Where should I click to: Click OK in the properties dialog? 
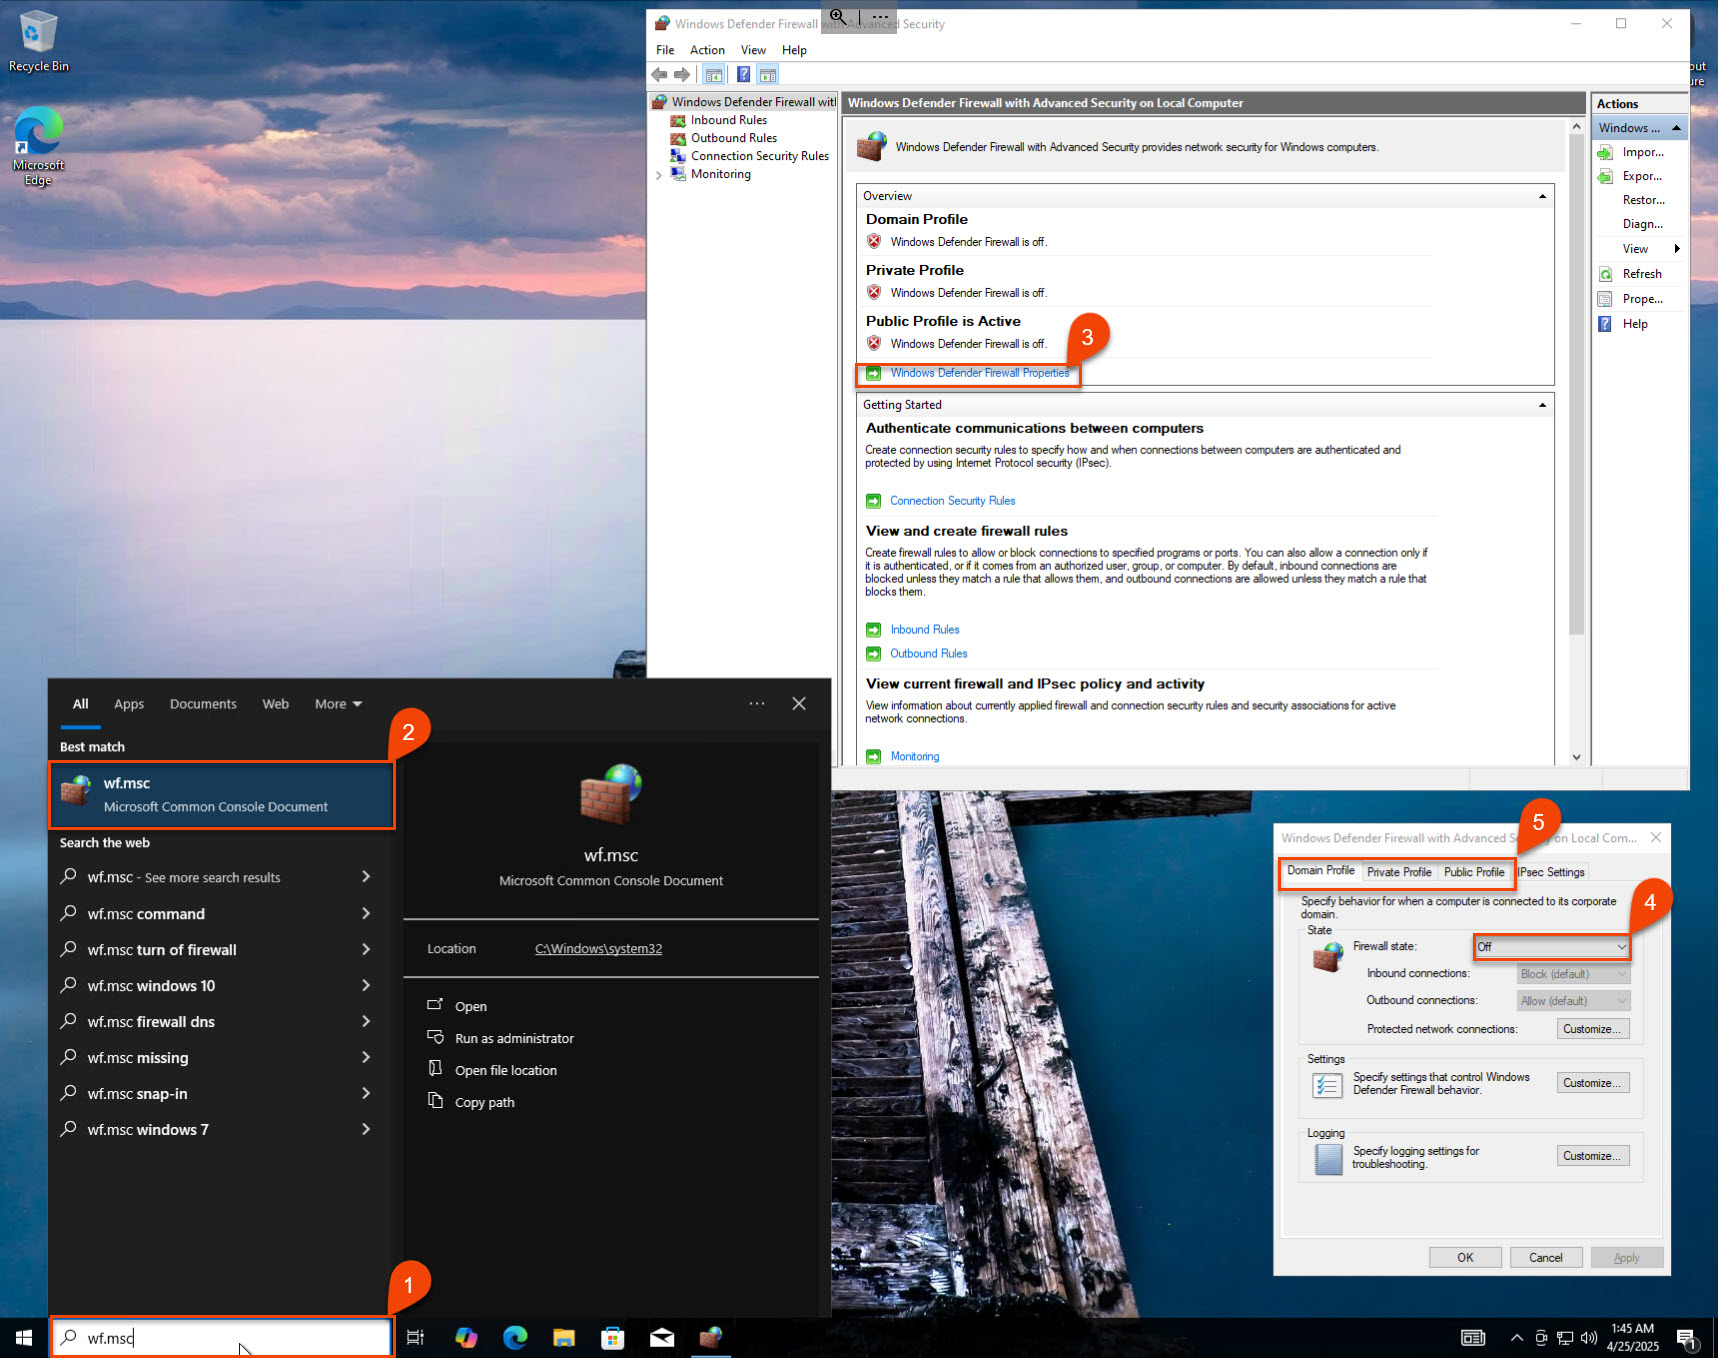pos(1465,1258)
